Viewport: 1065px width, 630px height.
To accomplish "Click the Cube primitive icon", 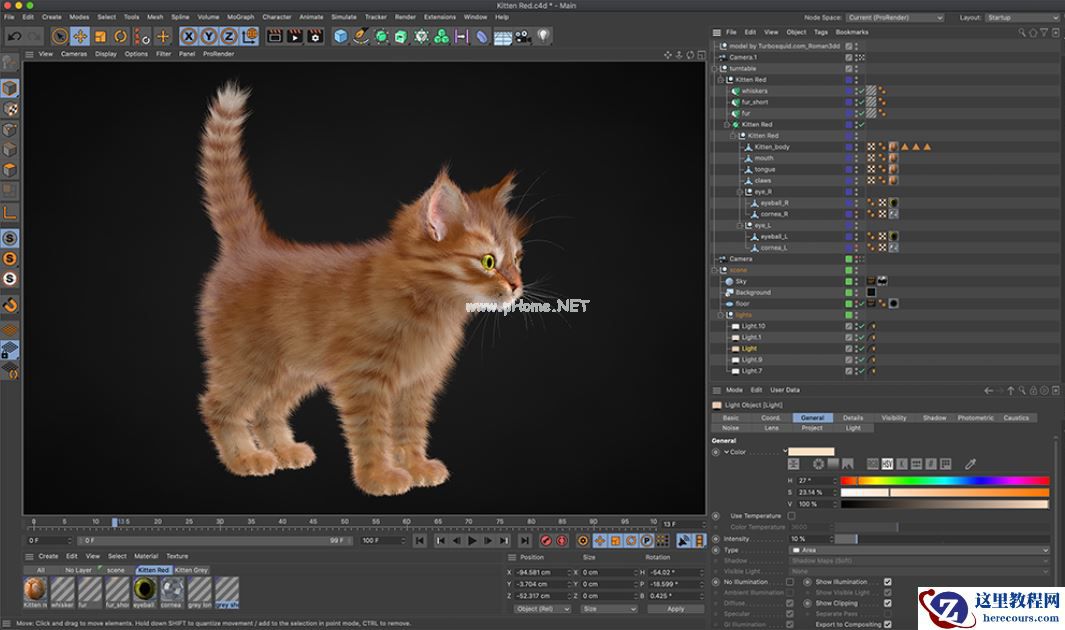I will click(x=341, y=36).
